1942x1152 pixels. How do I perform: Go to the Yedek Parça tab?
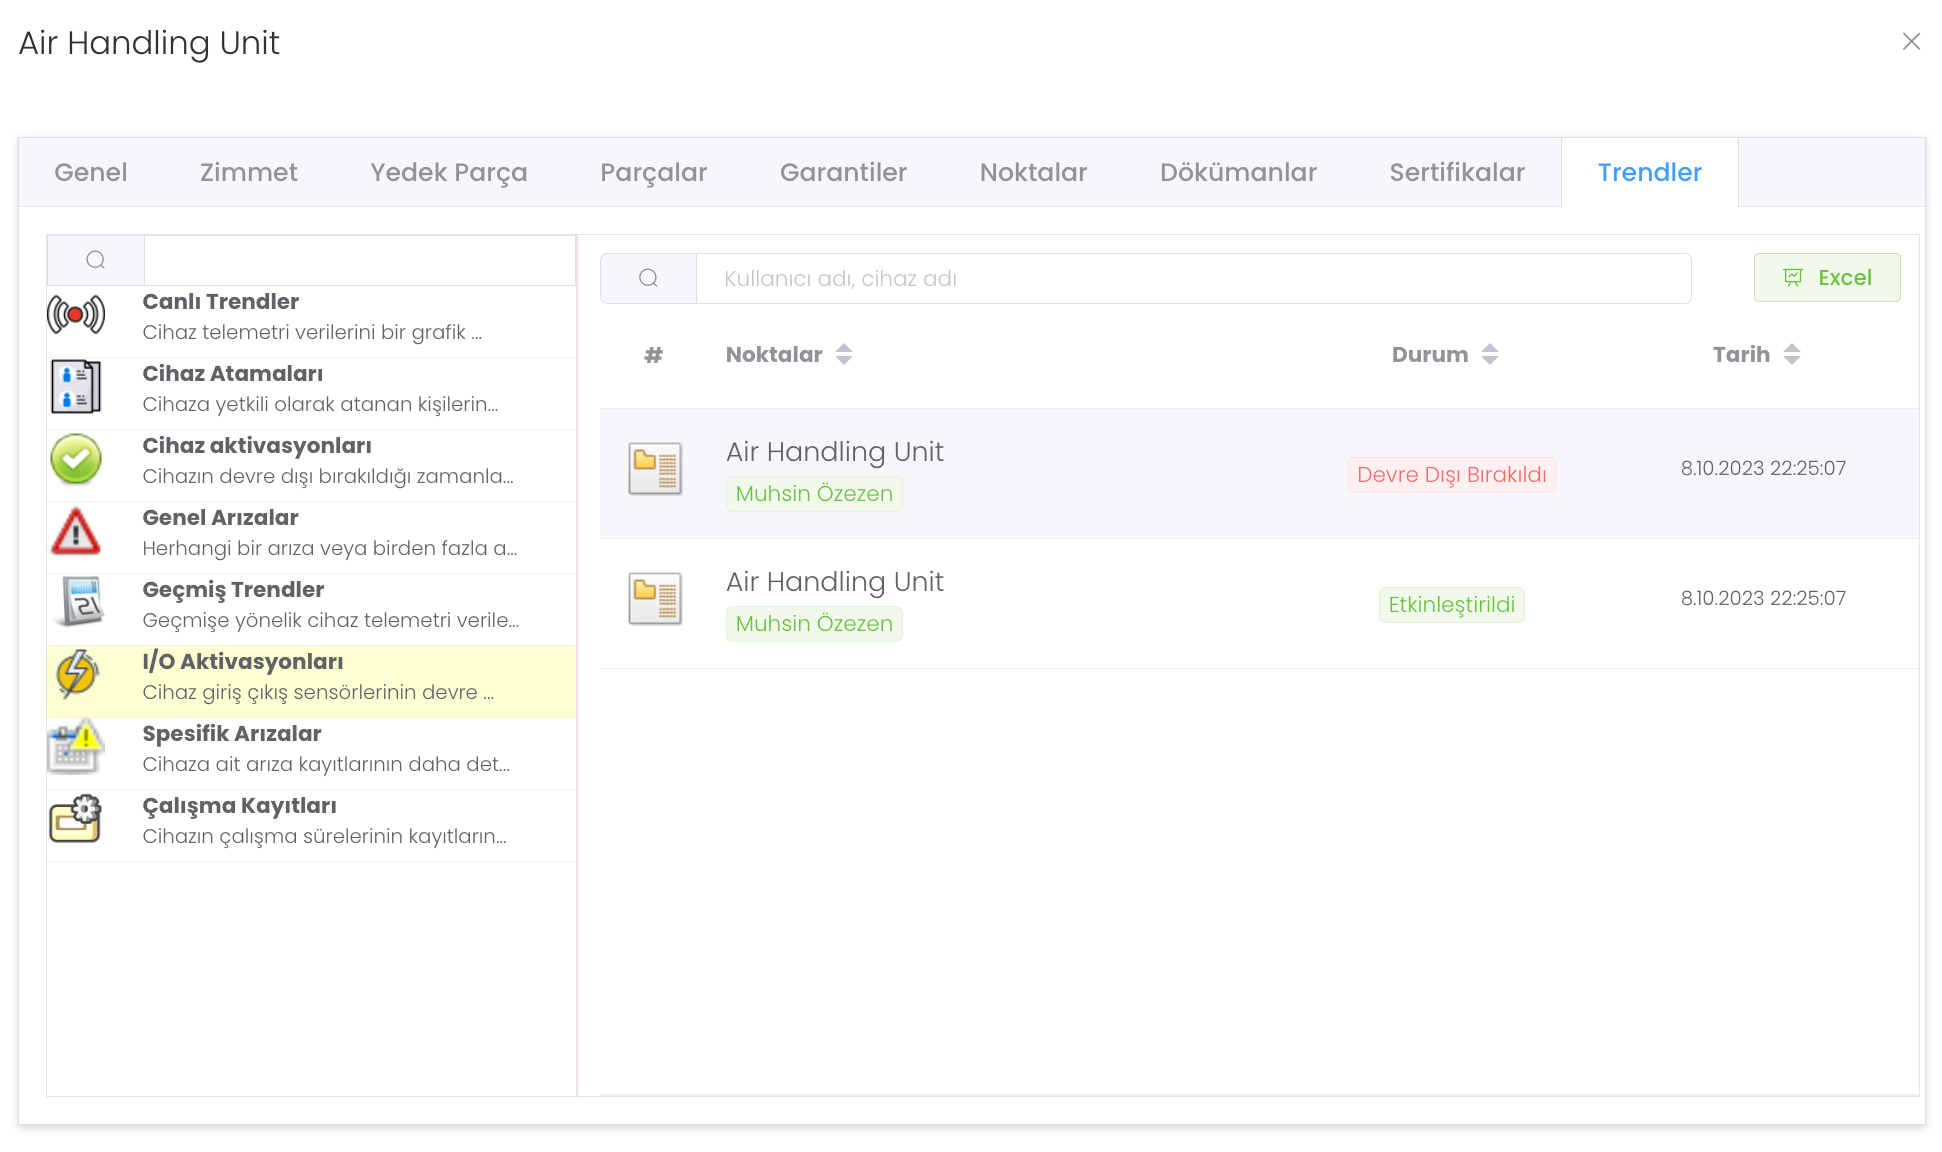coord(448,172)
